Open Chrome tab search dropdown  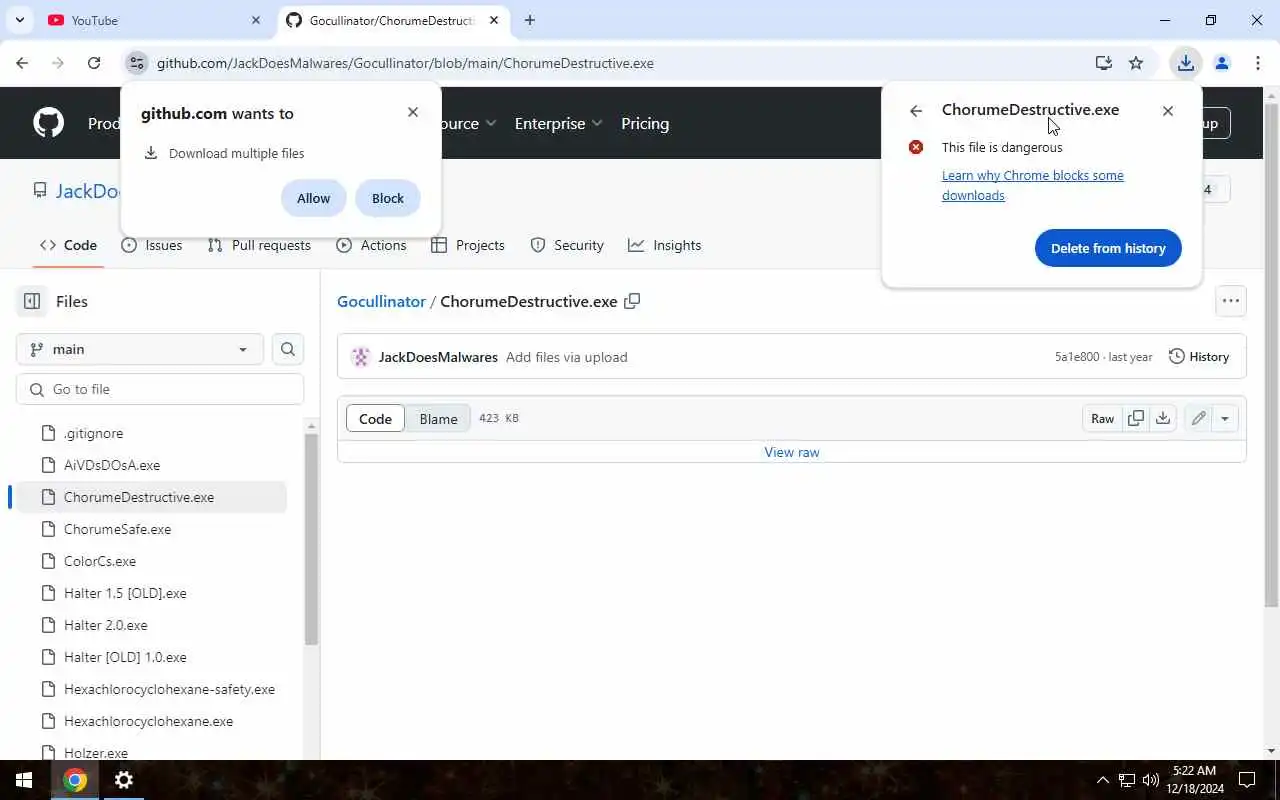[19, 20]
